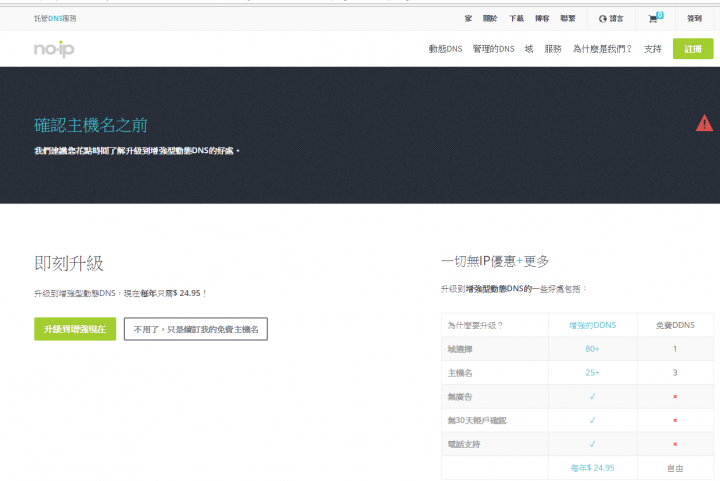The image size is (720, 481).
Task: Click the 域選擇 row label
Action: click(460, 349)
